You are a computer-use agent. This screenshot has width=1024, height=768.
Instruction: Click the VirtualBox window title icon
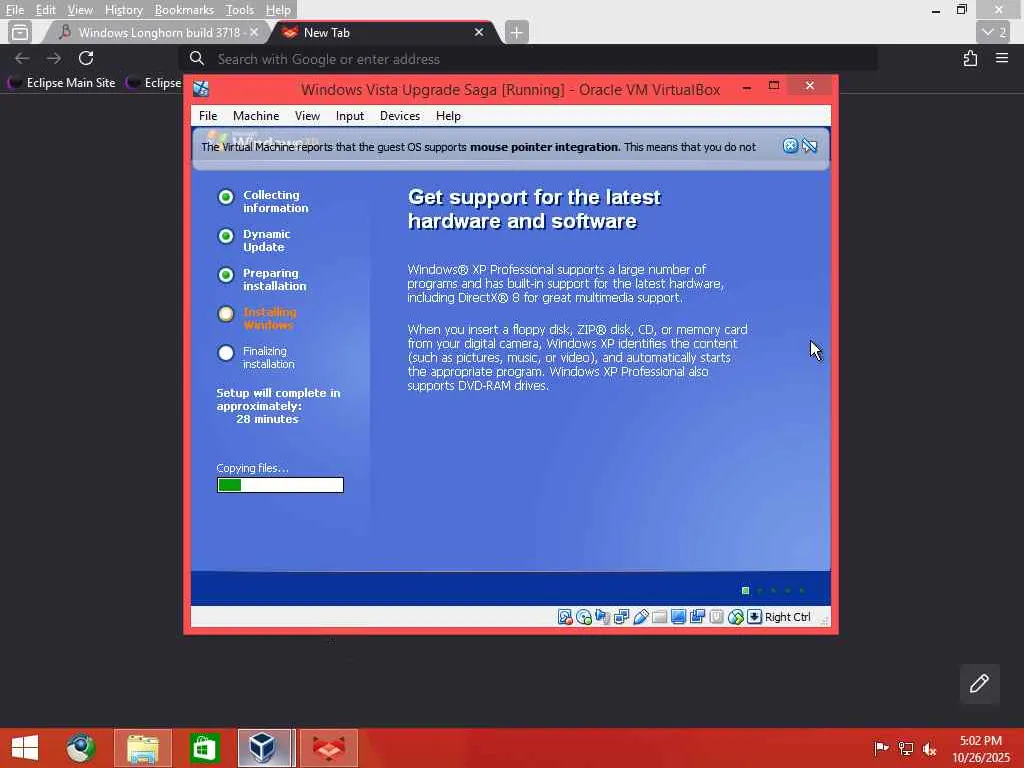click(201, 89)
